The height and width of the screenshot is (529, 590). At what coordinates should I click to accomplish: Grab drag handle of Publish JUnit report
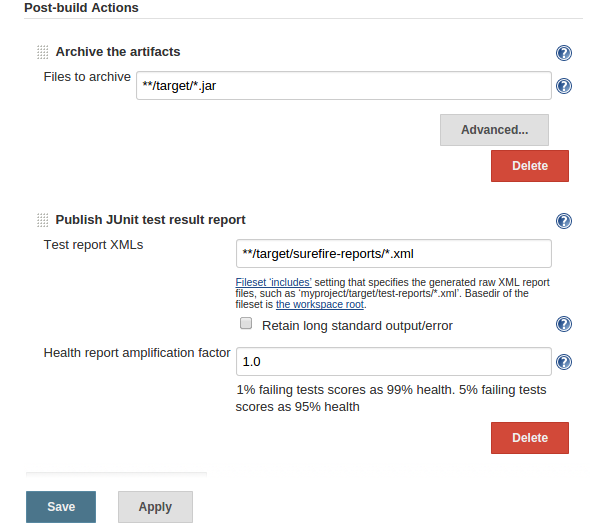coord(43,220)
